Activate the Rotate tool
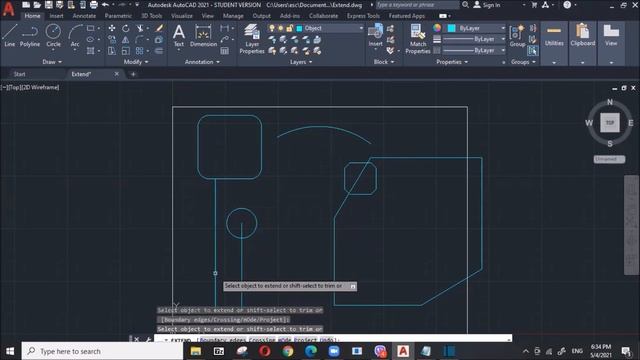Image resolution: width=640 pixels, height=360 pixels. [126, 28]
